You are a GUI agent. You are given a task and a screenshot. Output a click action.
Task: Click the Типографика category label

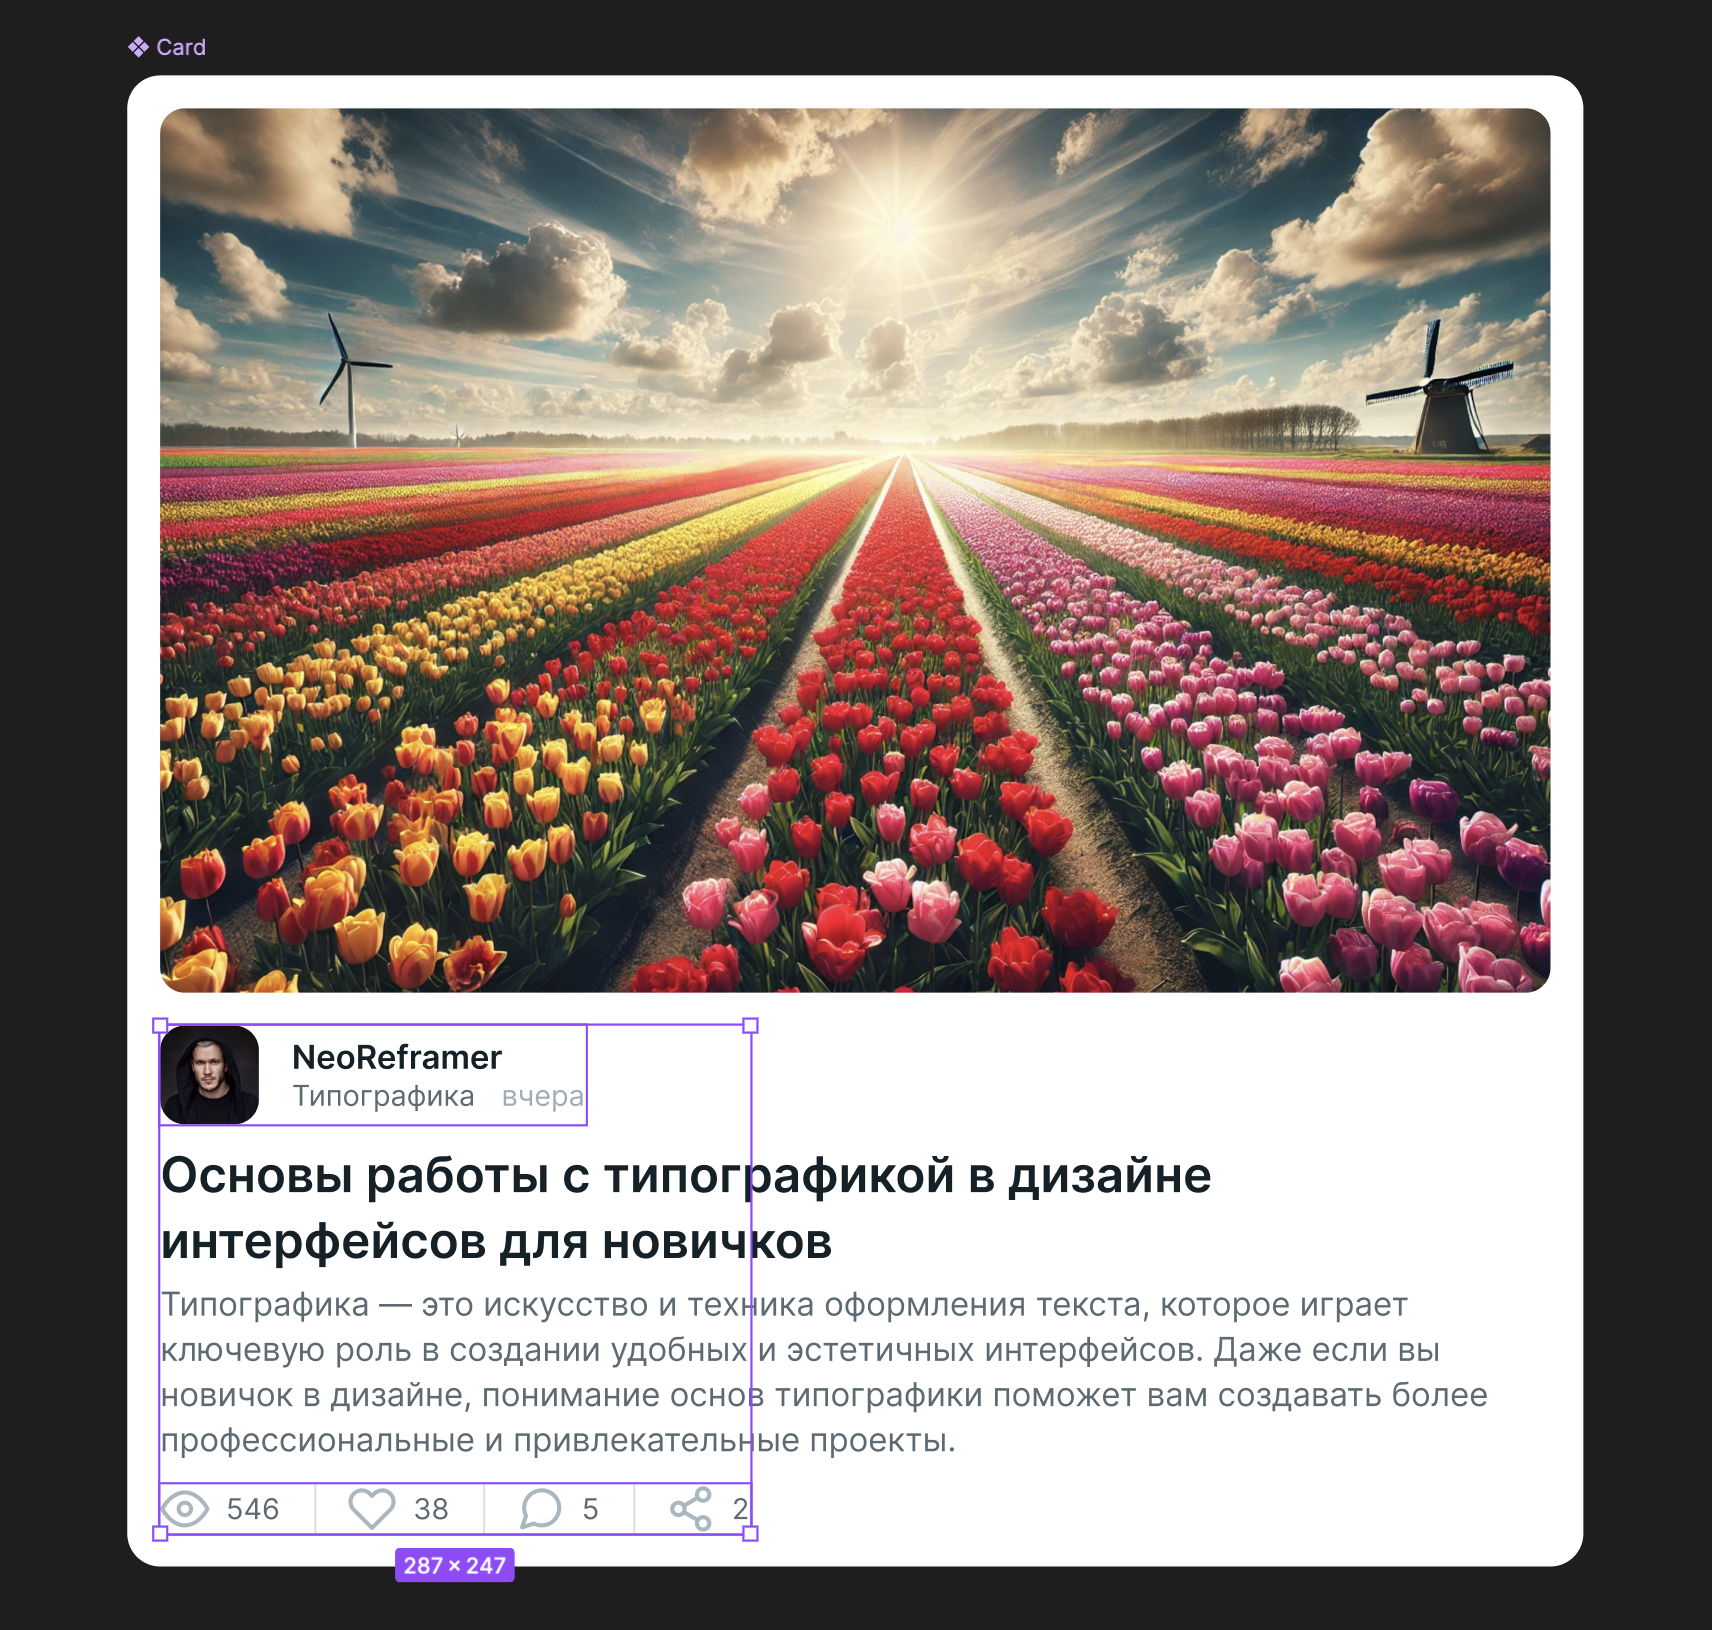click(x=383, y=1096)
